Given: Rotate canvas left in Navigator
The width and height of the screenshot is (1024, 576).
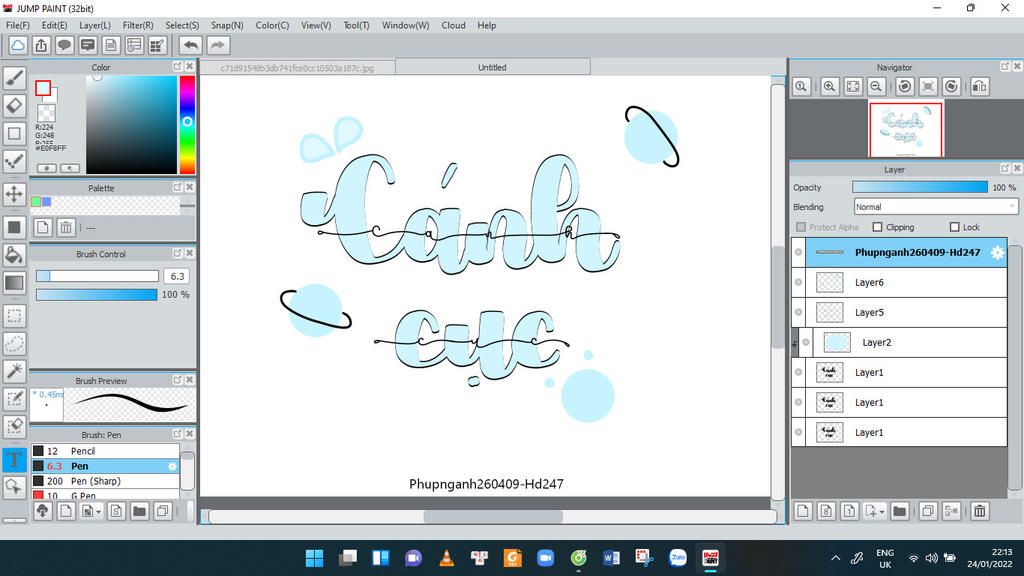Looking at the screenshot, I should pyautogui.click(x=904, y=86).
